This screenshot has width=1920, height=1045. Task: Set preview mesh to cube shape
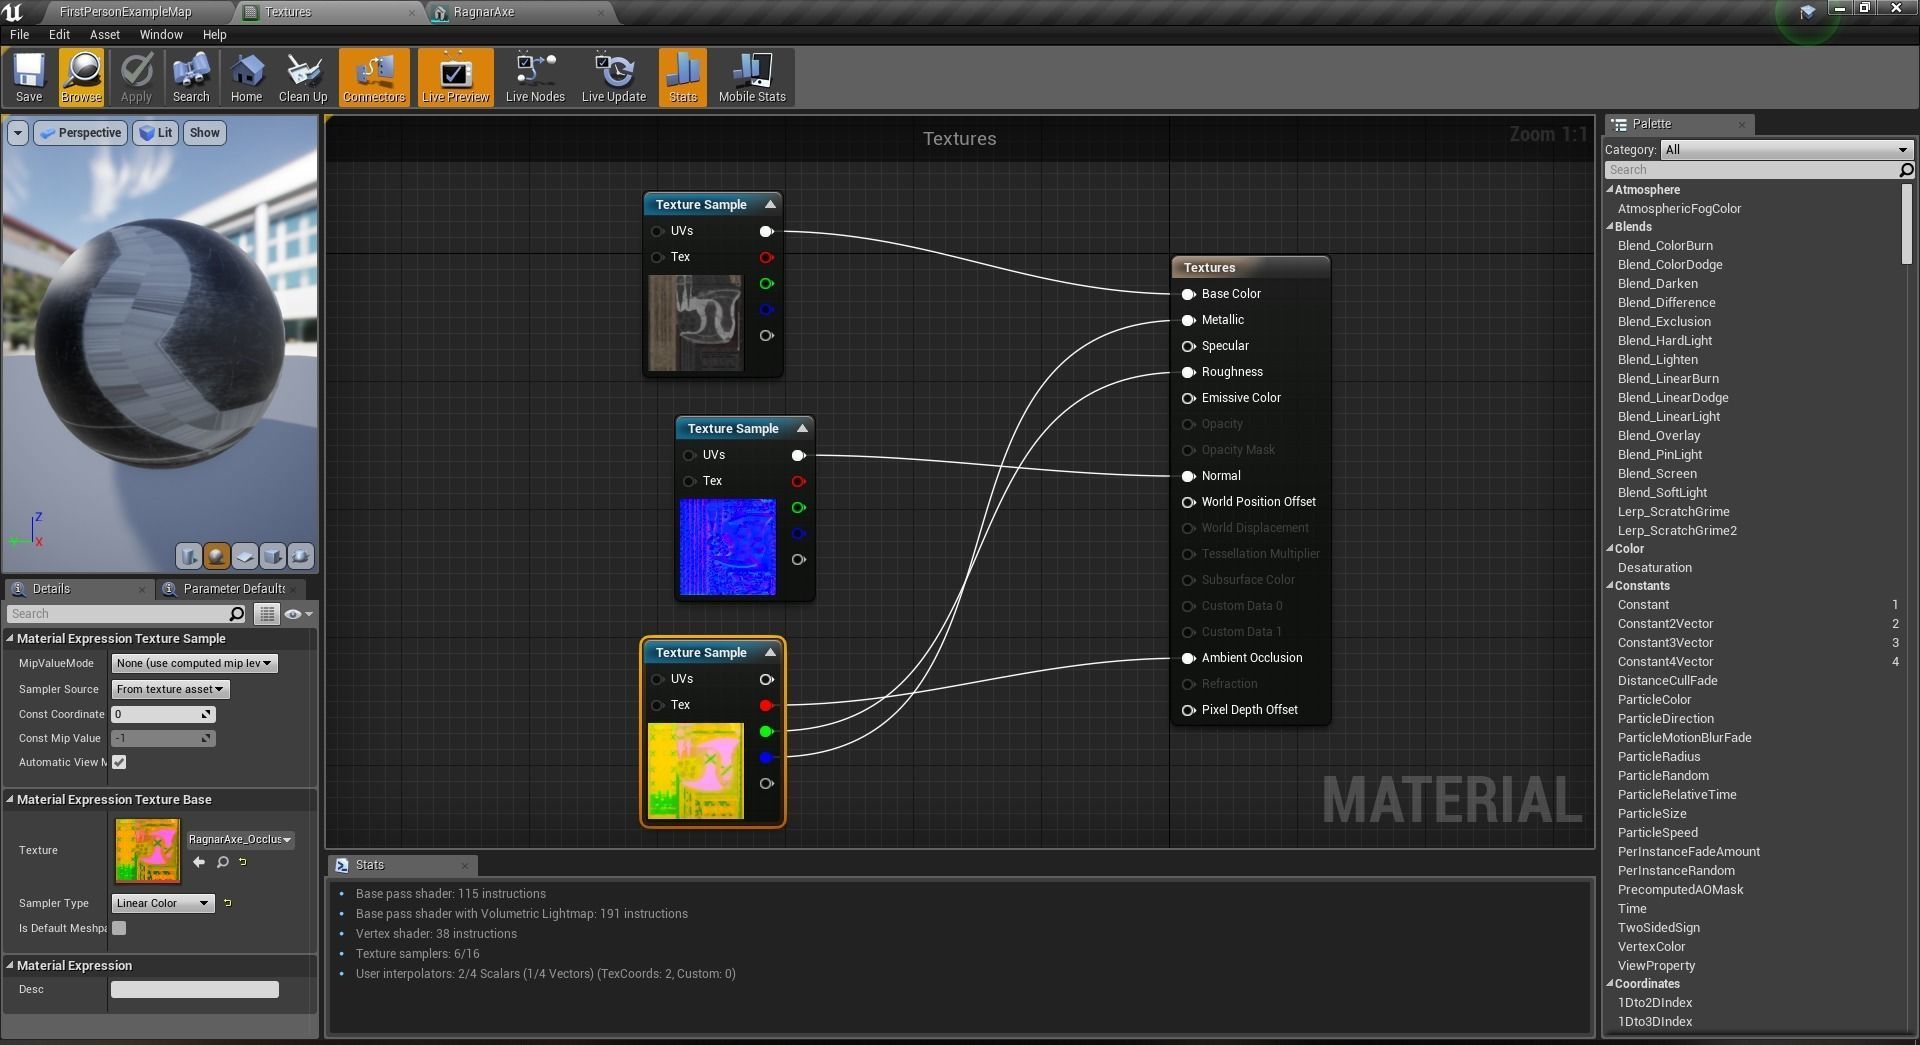[272, 556]
